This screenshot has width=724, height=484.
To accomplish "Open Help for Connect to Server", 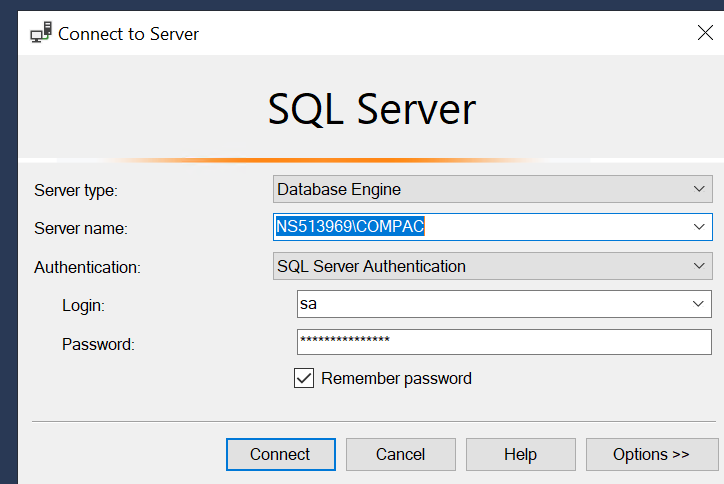I will [520, 454].
